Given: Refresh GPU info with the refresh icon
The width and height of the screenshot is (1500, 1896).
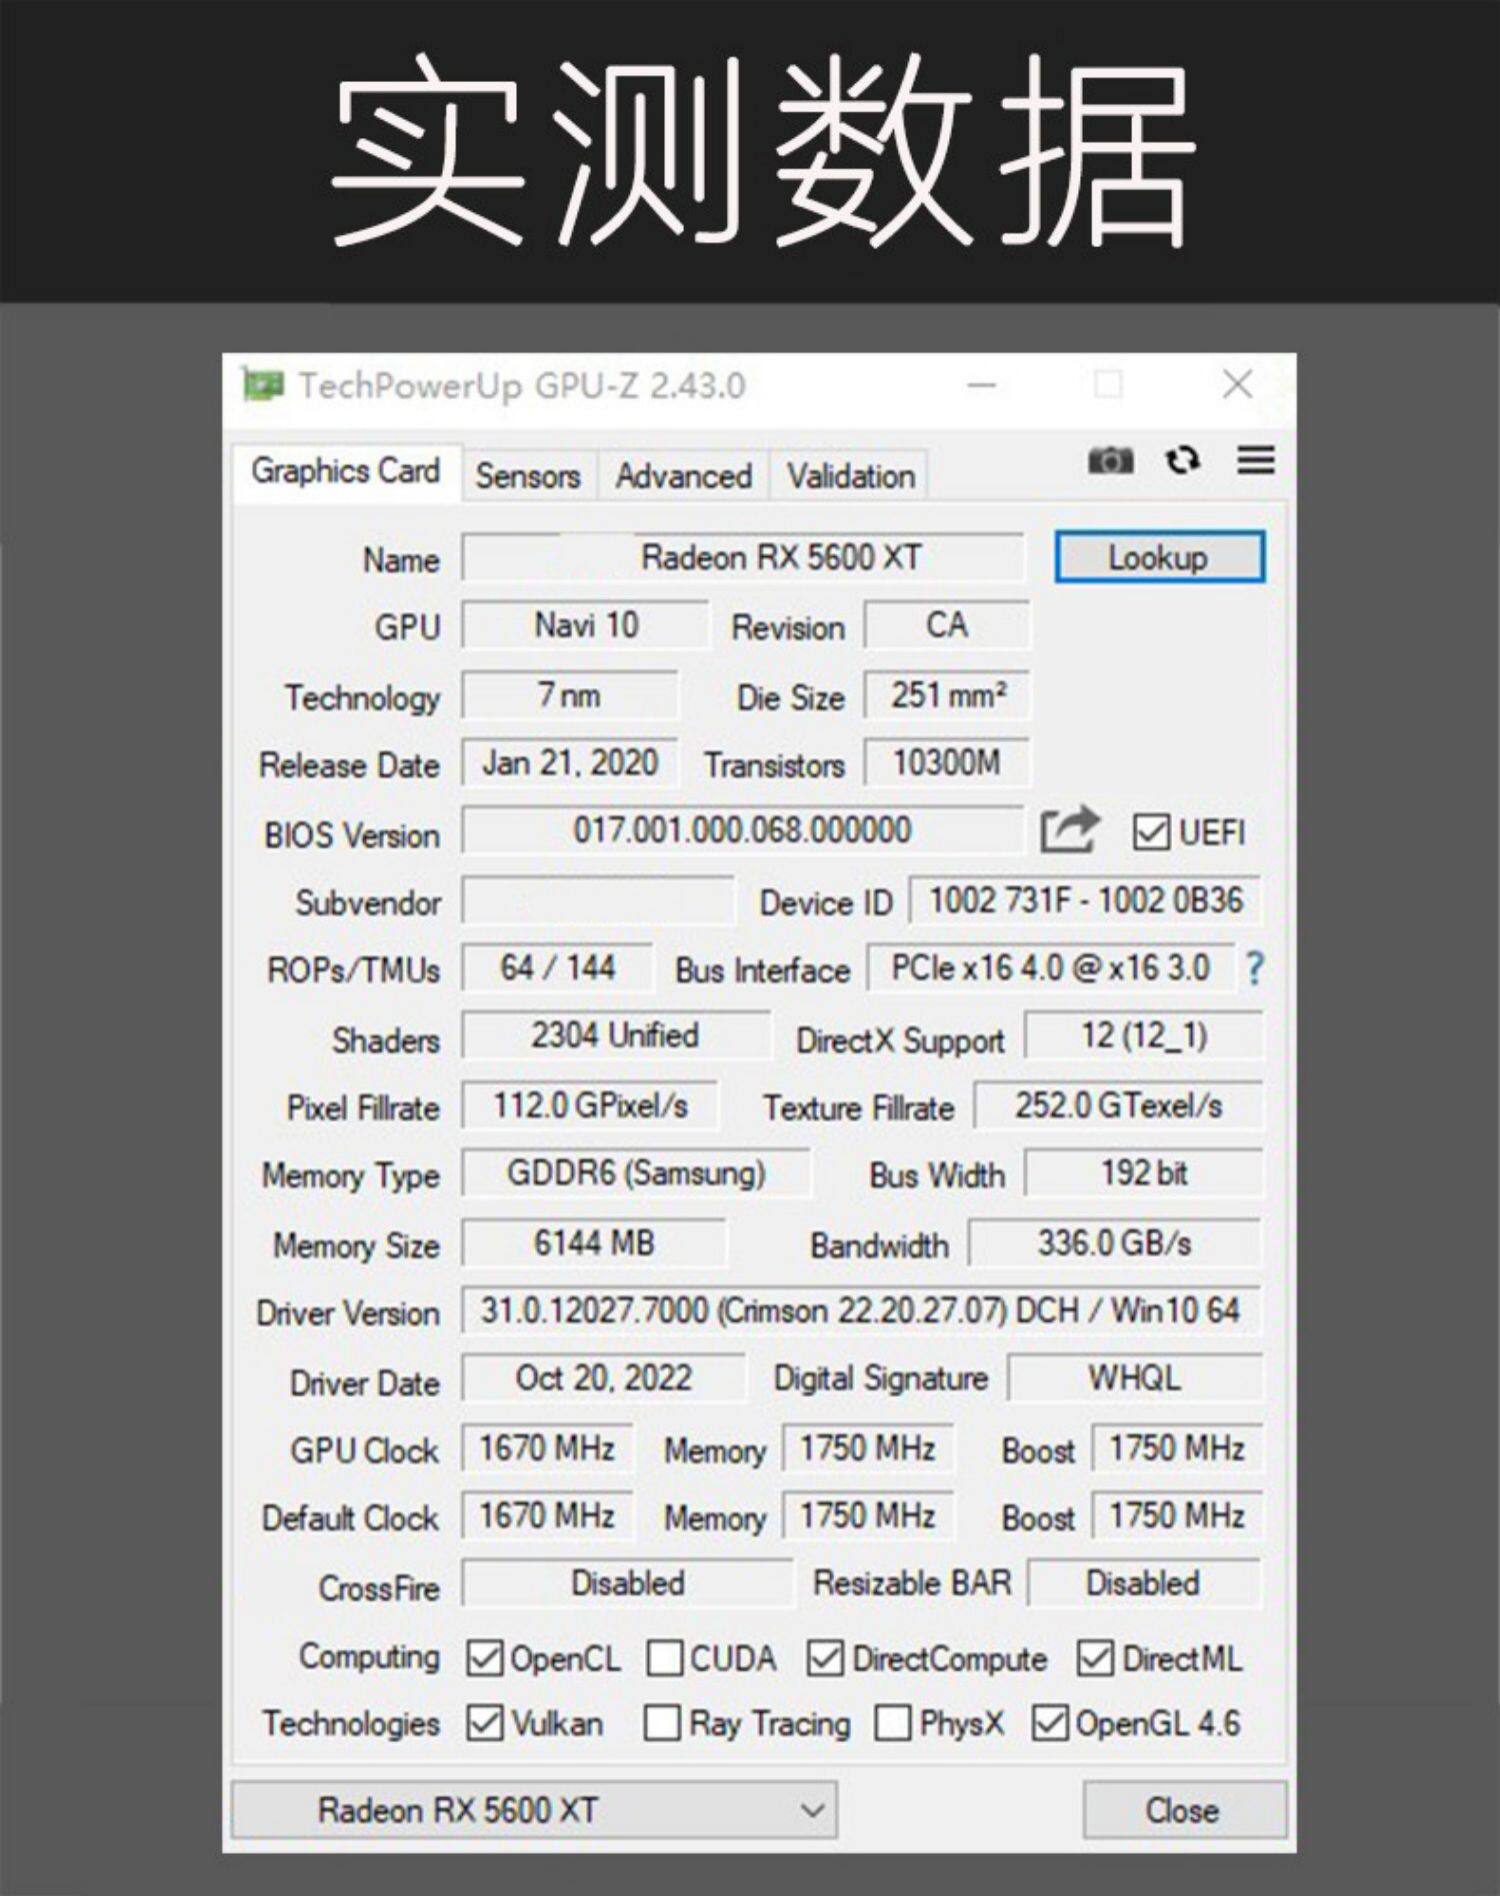Looking at the screenshot, I should point(1183,460).
